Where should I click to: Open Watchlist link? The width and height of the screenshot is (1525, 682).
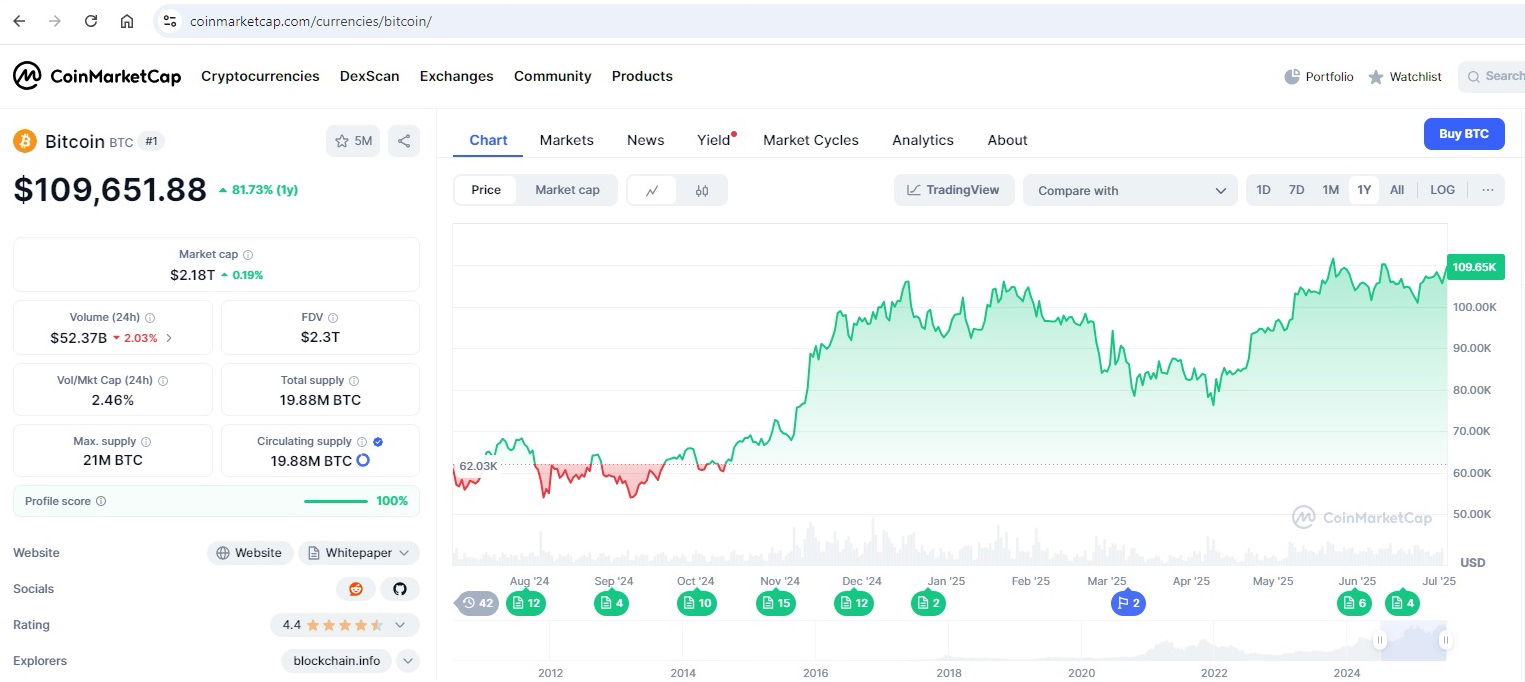(x=1405, y=77)
